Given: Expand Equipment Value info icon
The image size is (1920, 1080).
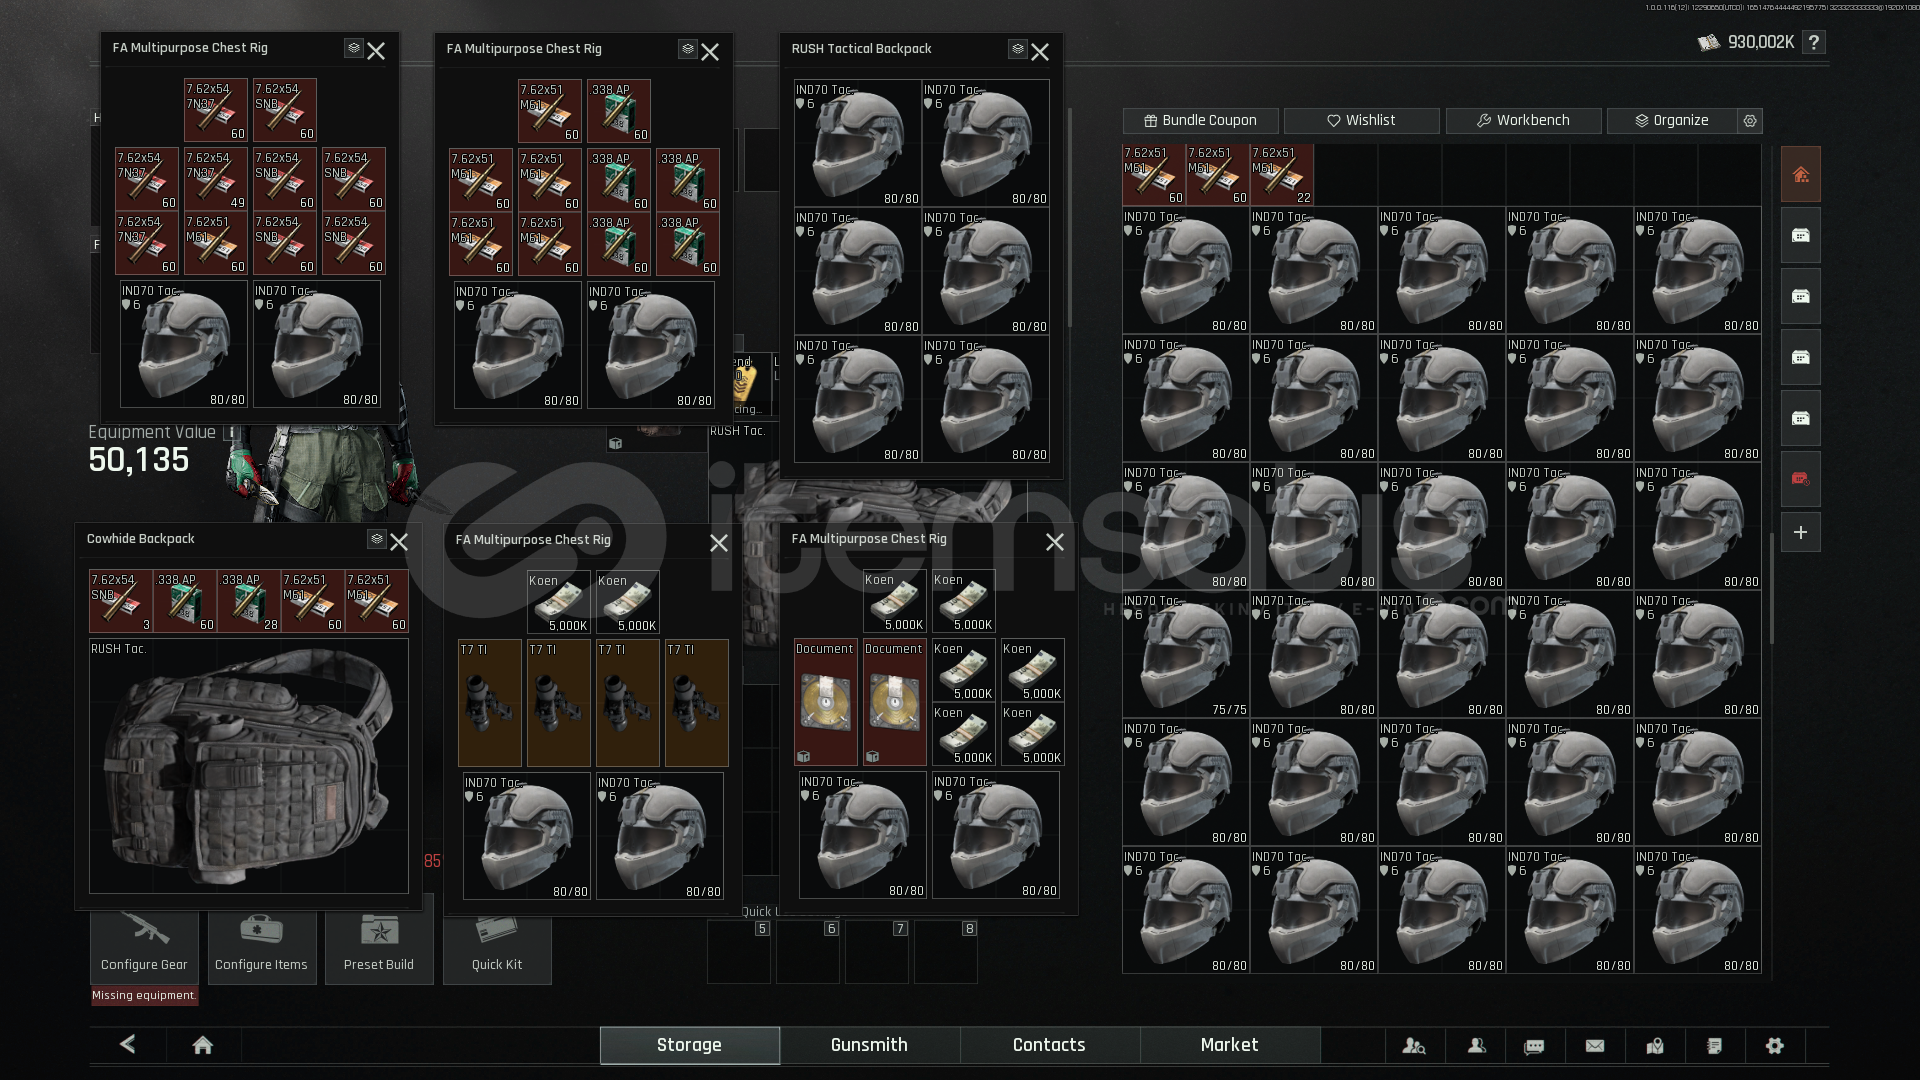Looking at the screenshot, I should point(231,433).
